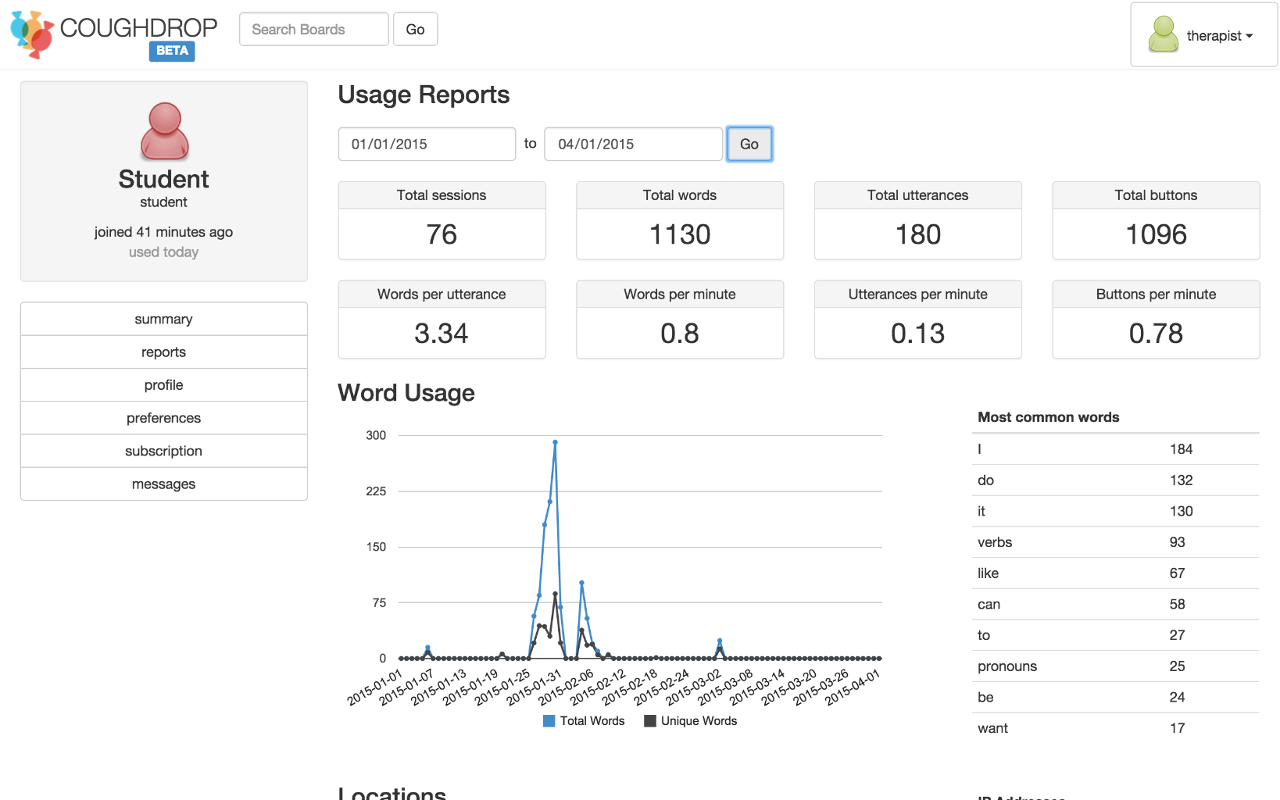Click the Search Boards input field
1280x800 pixels.
(313, 29)
